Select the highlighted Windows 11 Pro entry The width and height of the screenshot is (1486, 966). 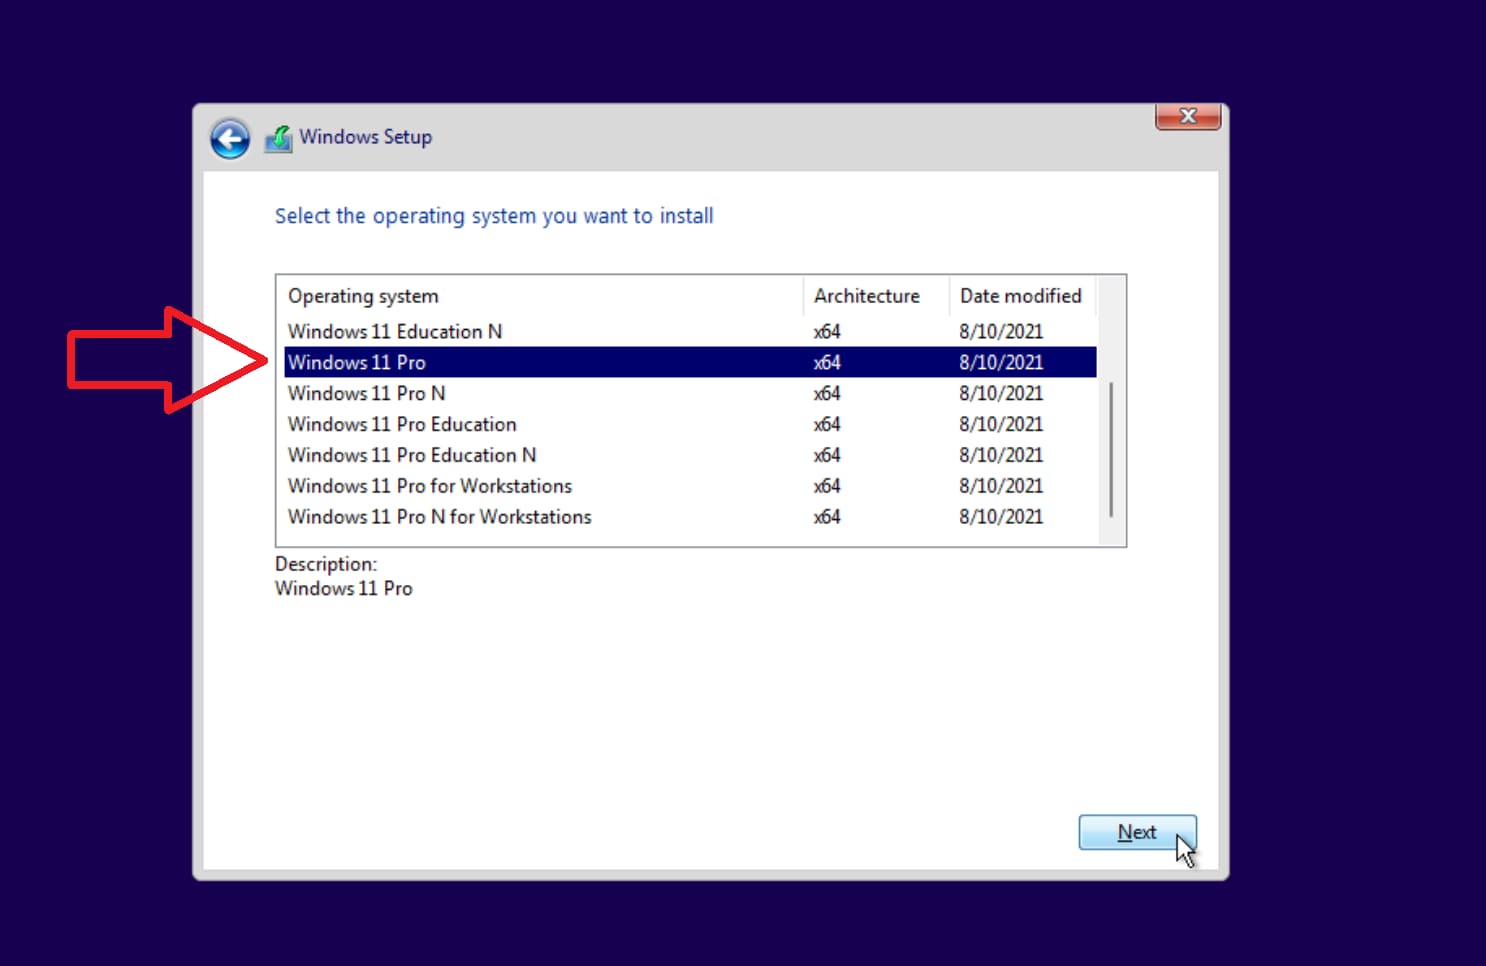click(357, 362)
